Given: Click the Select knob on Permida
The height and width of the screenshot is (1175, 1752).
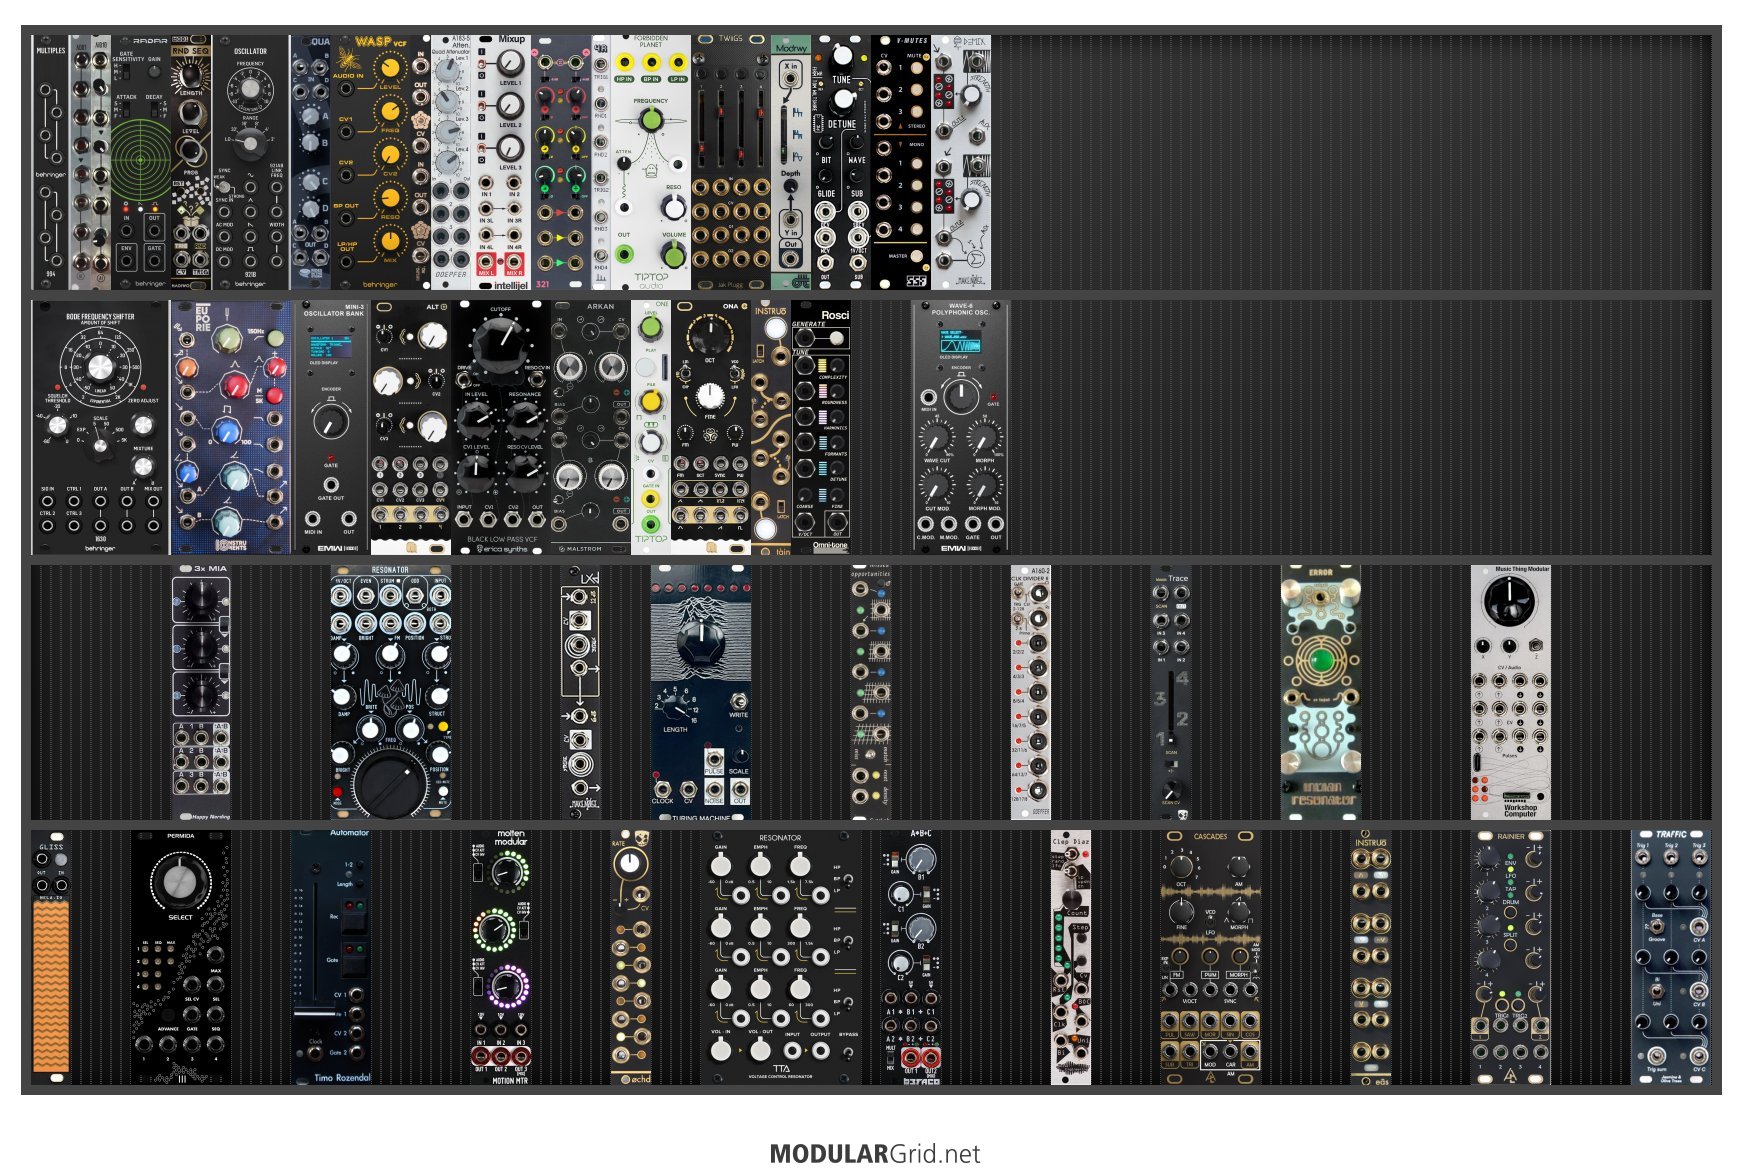Looking at the screenshot, I should click(x=181, y=881).
